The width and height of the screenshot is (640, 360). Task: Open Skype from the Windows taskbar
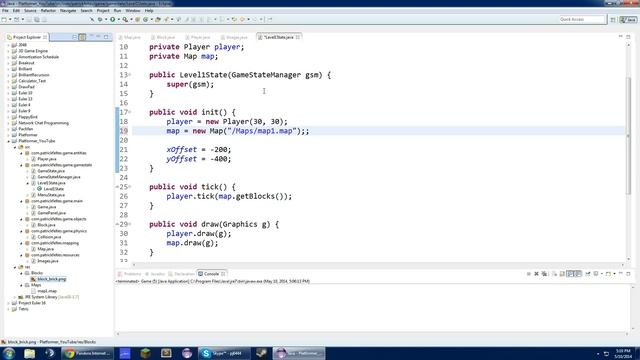[224, 353]
